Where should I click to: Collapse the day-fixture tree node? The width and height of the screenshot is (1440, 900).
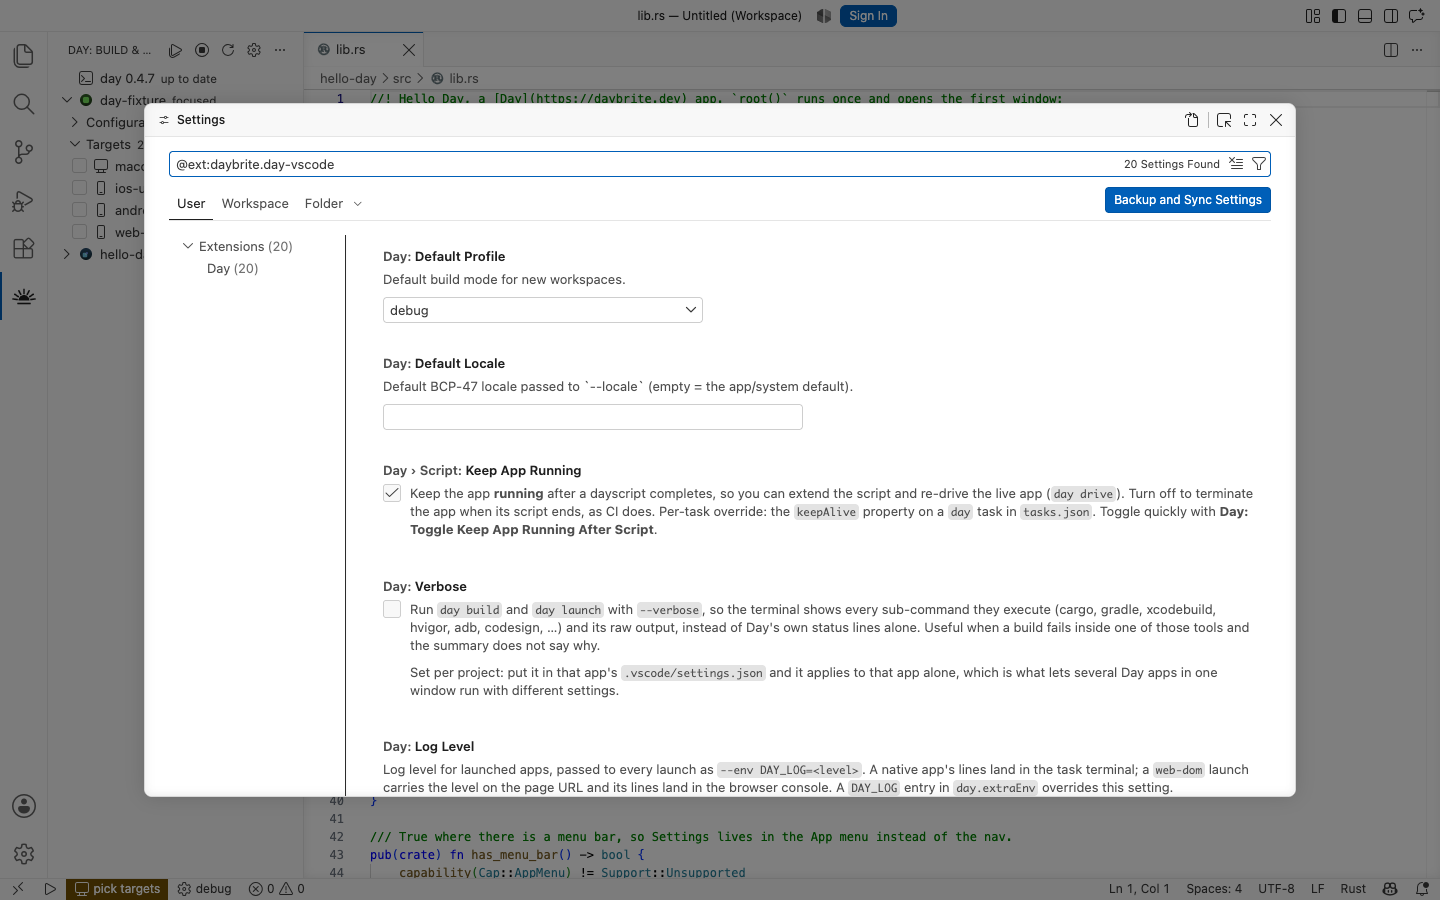(67, 100)
